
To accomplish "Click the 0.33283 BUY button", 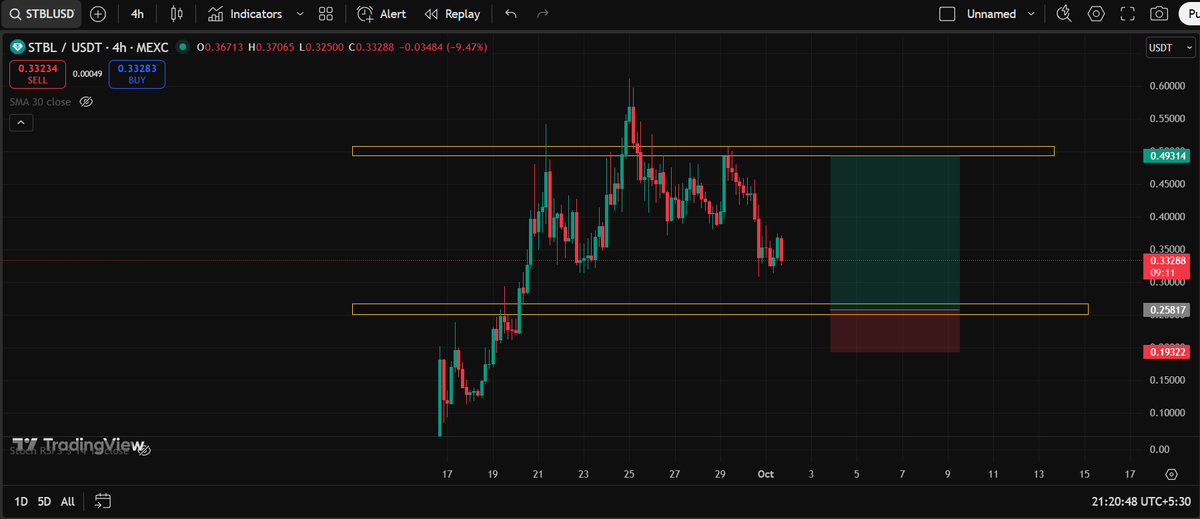I will click(137, 74).
